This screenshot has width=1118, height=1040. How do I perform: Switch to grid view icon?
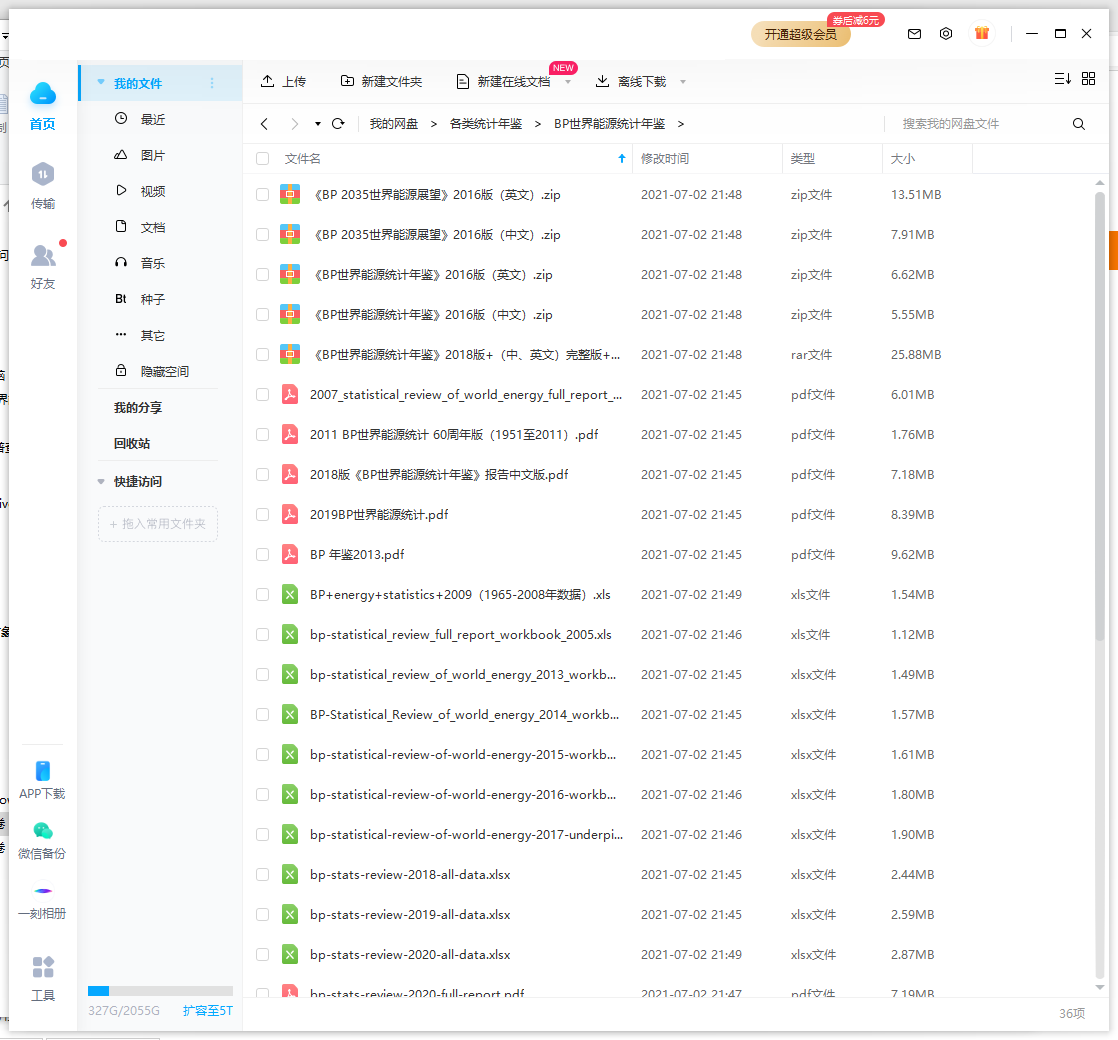[1088, 78]
